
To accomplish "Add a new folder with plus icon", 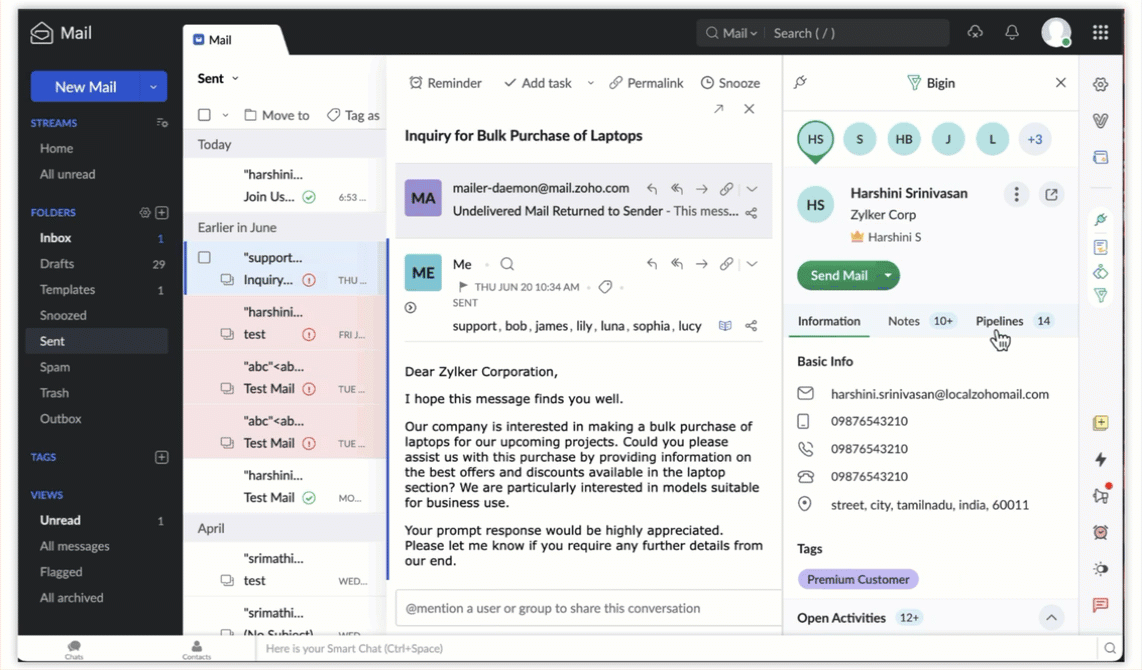I will 162,213.
